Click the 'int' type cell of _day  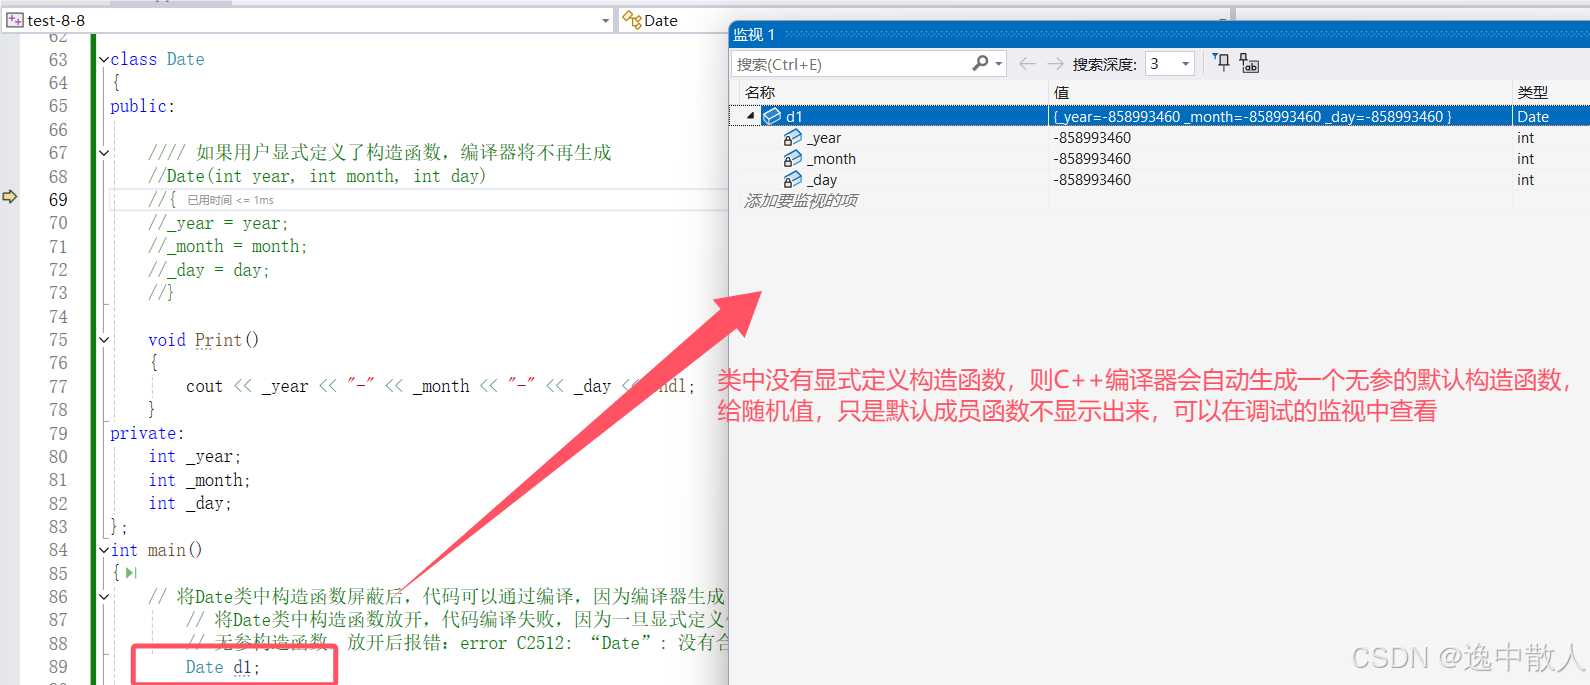point(1551,180)
